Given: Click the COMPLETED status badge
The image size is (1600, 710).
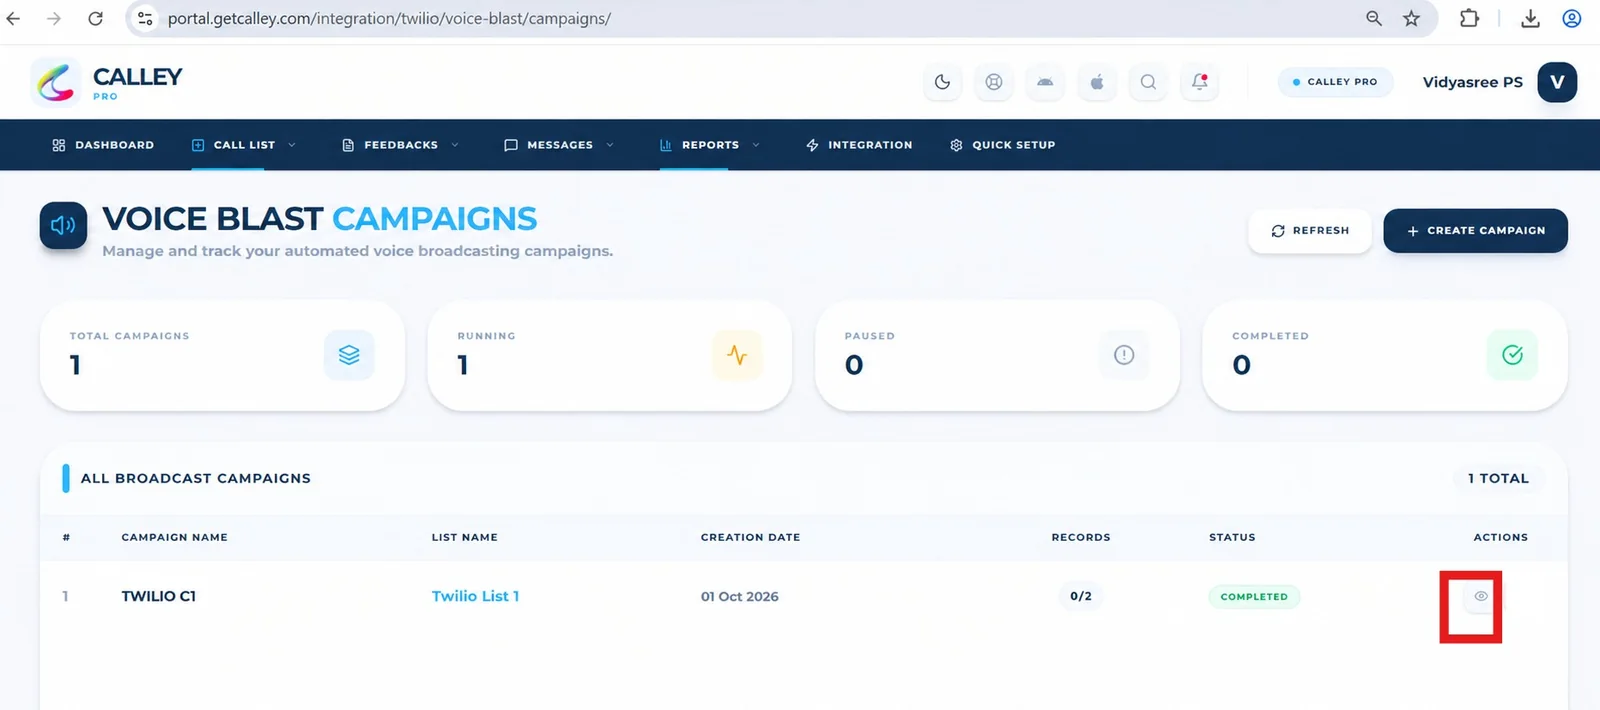Looking at the screenshot, I should click(1254, 597).
